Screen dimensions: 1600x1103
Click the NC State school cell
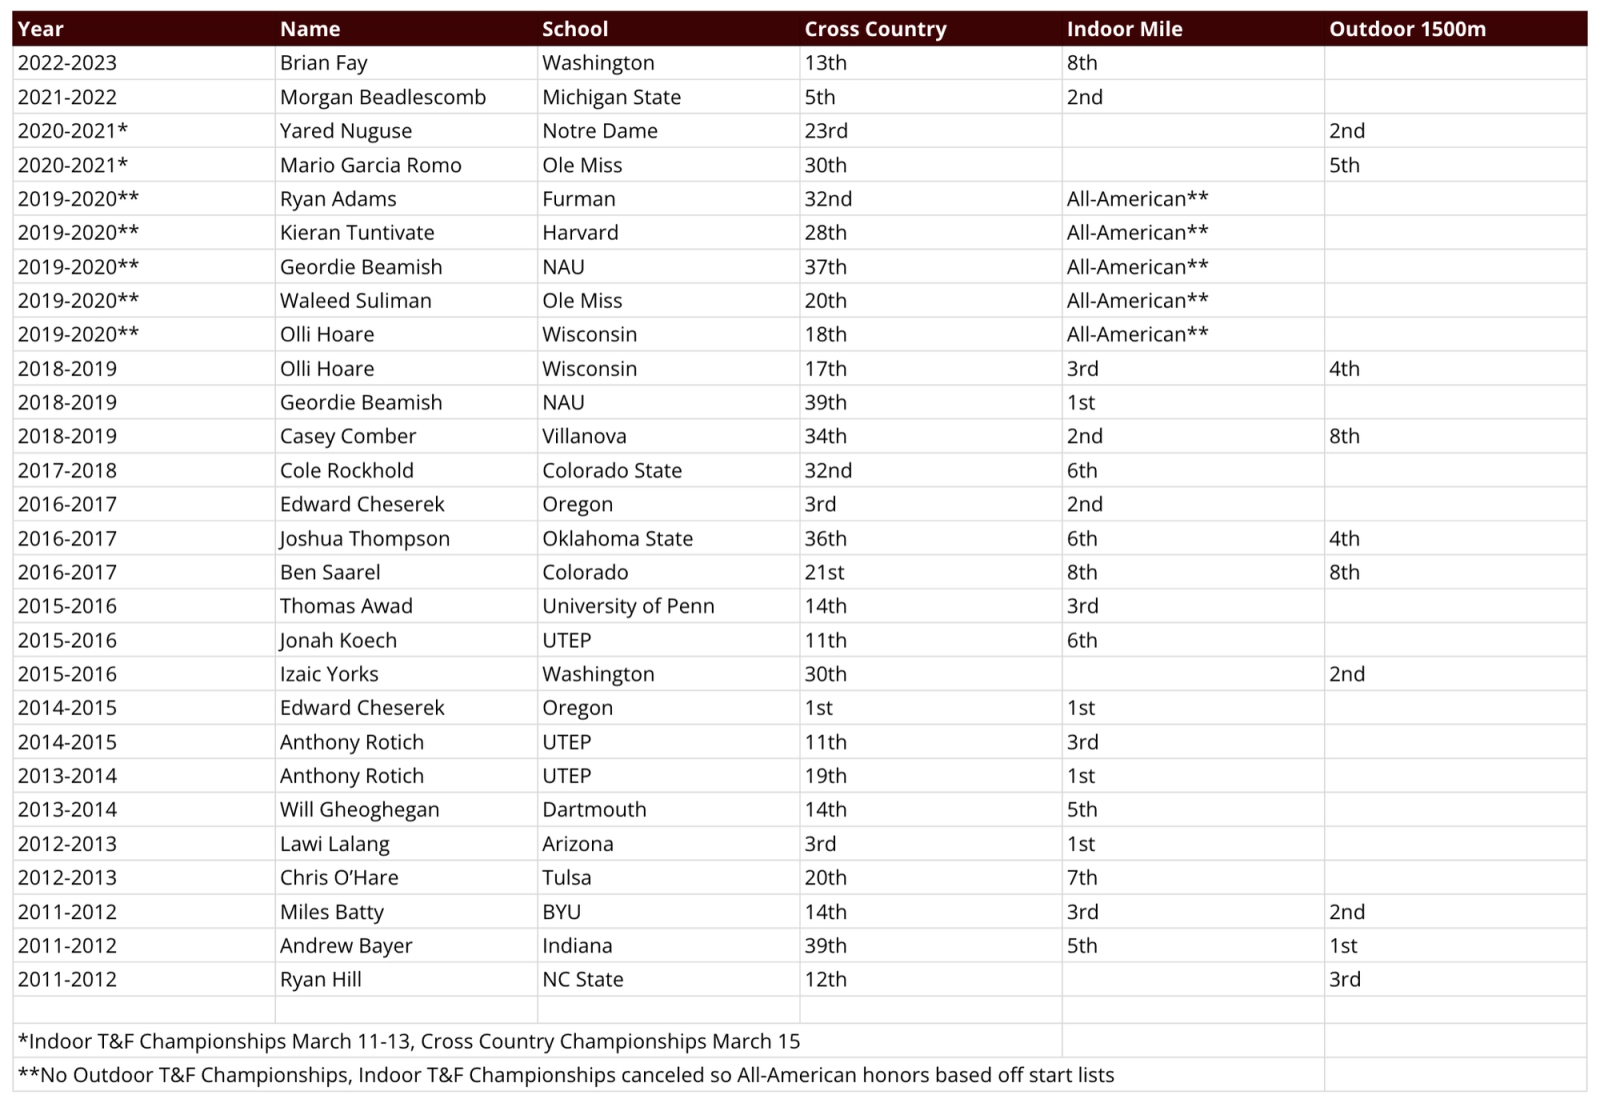coord(668,979)
